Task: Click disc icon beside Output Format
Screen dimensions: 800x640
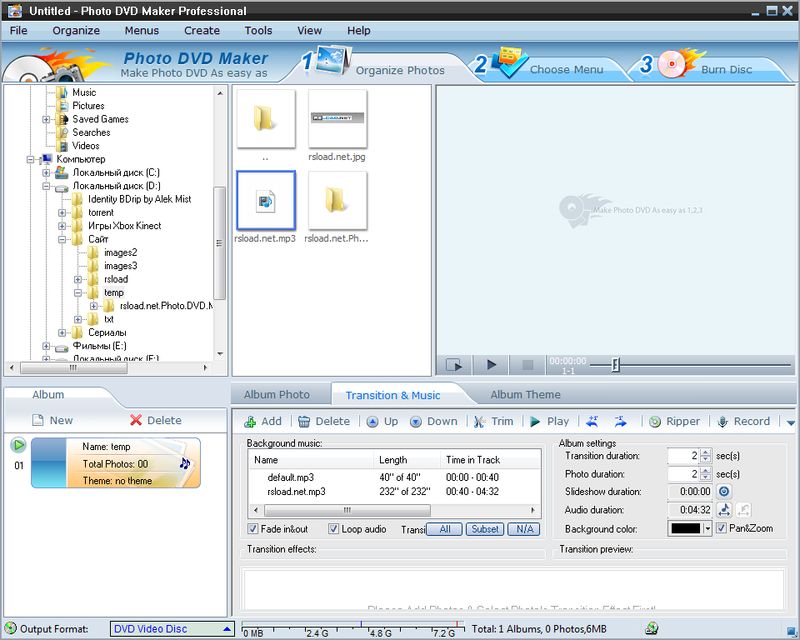Action: coord(10,628)
